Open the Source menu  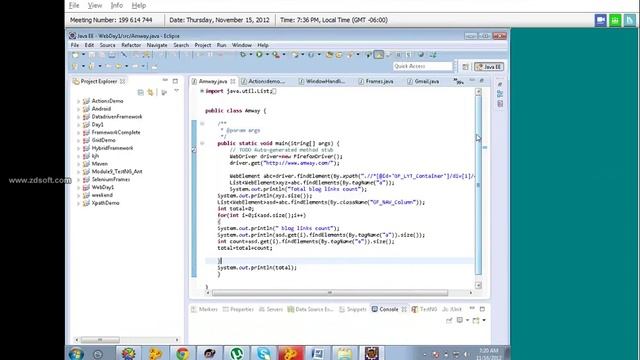point(107,45)
